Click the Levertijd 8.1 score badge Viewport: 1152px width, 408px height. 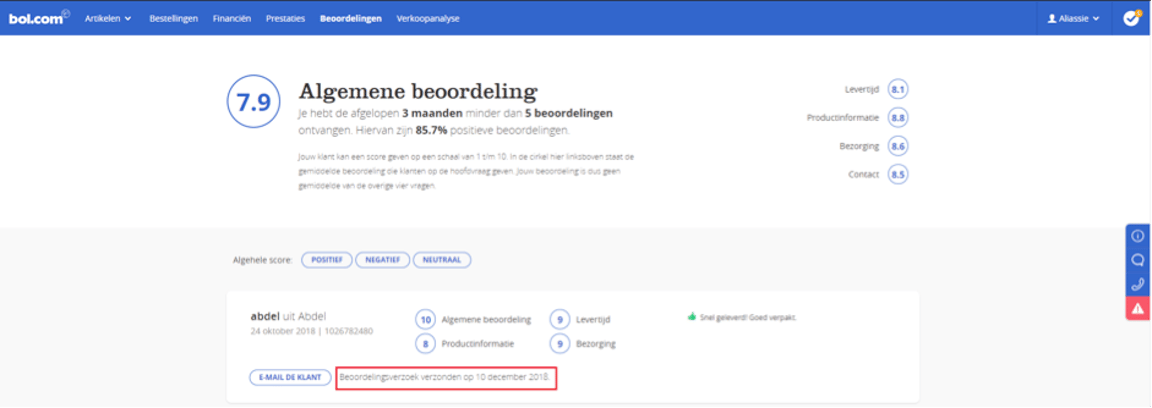coord(898,90)
